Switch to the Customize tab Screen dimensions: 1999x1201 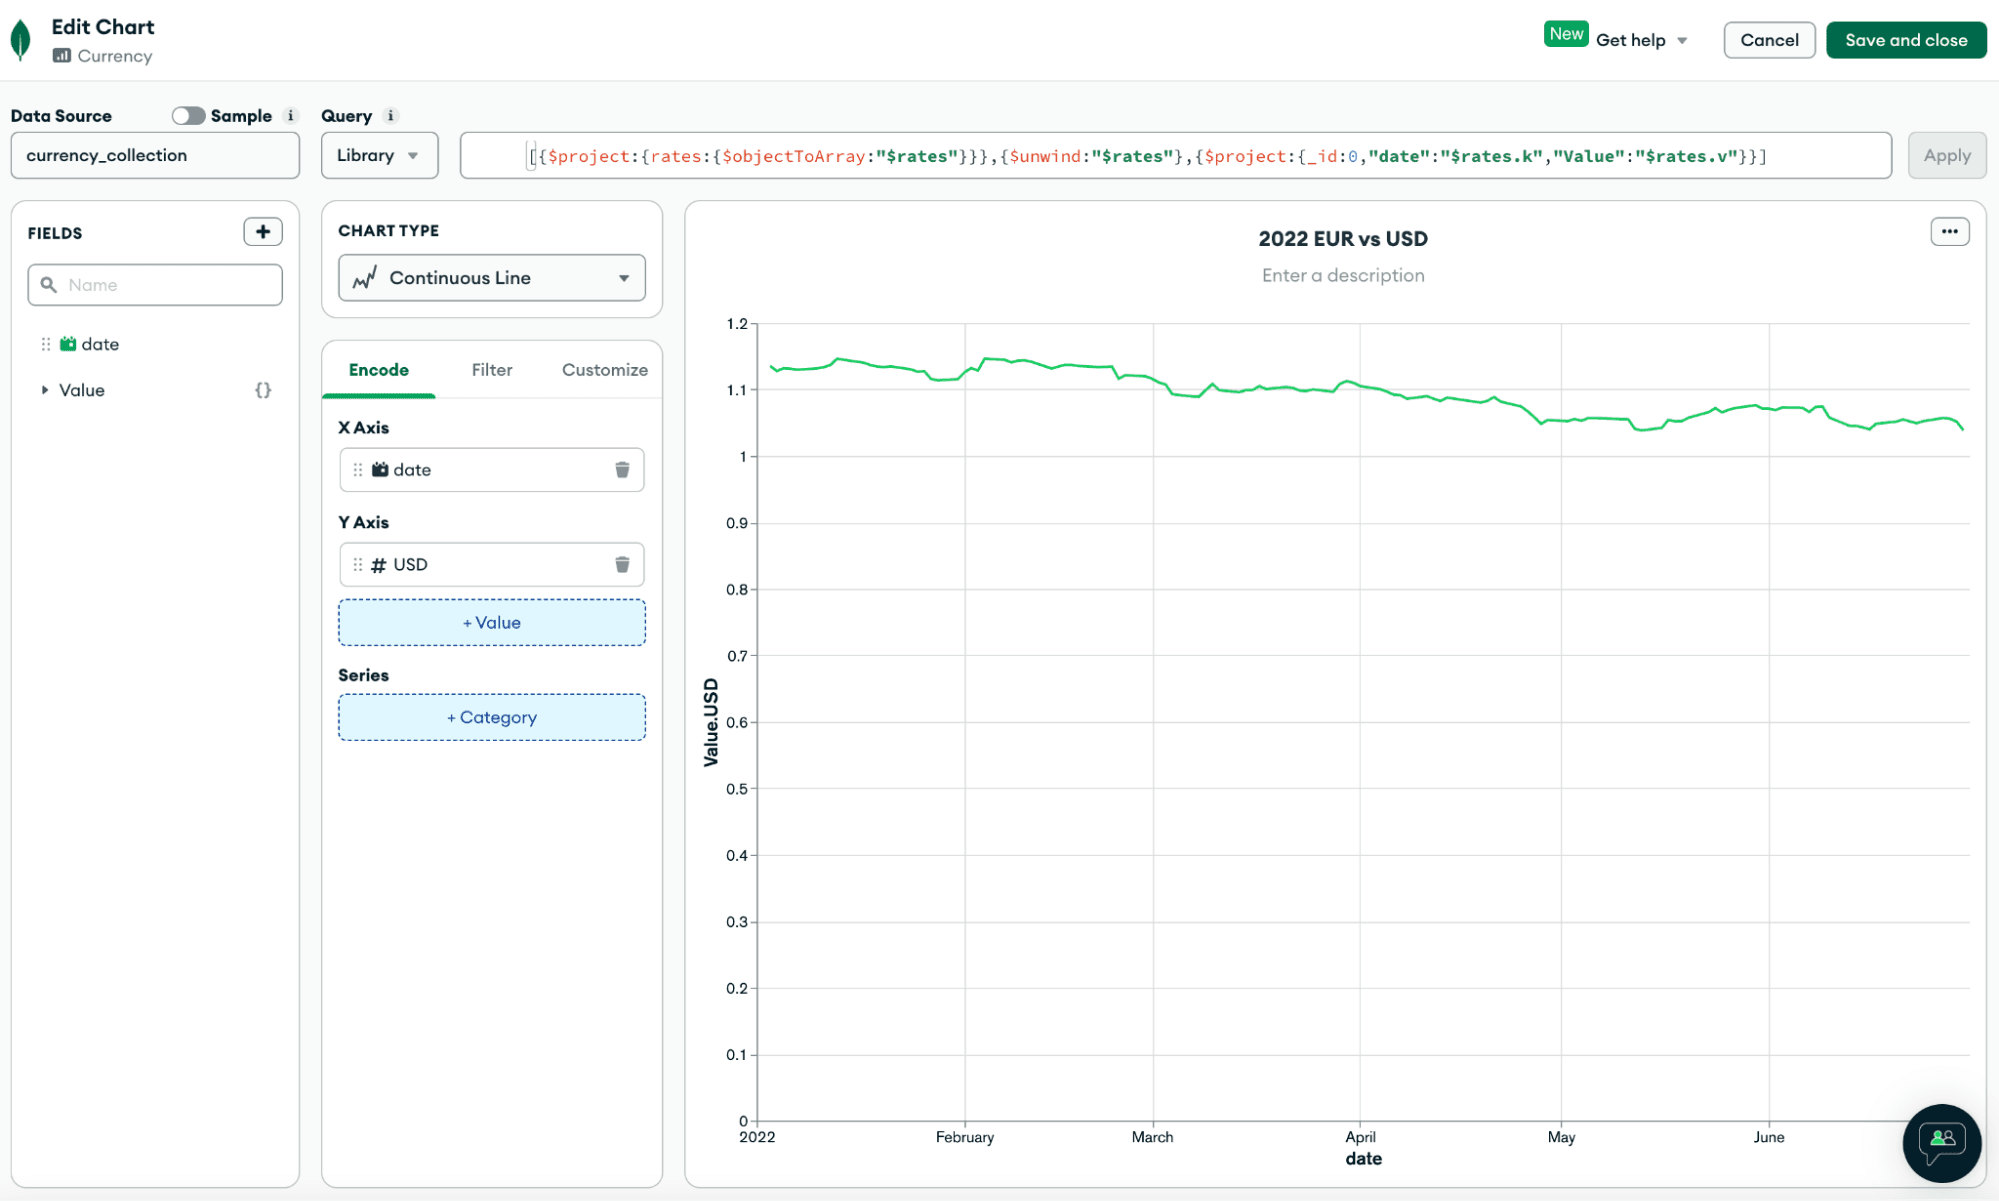pyautogui.click(x=604, y=370)
